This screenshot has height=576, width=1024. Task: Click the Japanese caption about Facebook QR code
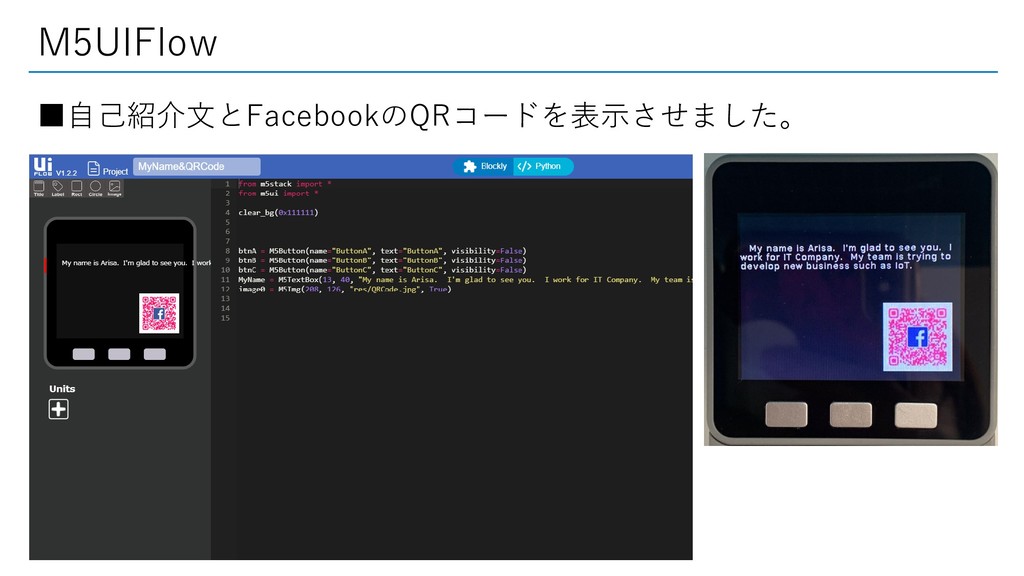pos(417,115)
